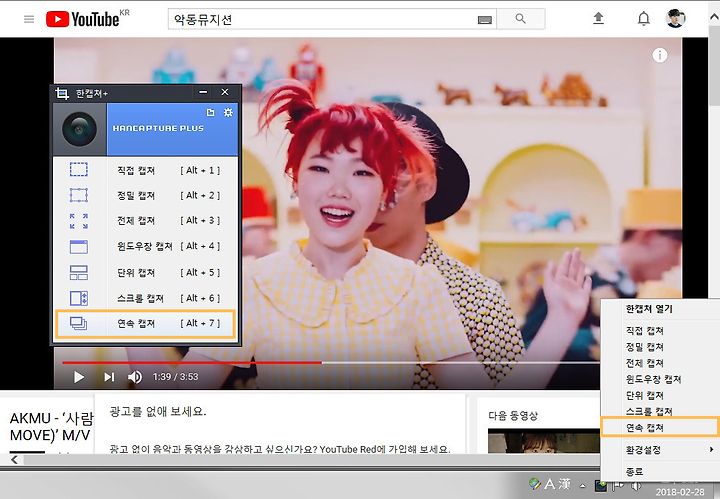Select 연속 캡처 [Alt+7] in HanCapture panel

coord(146,324)
